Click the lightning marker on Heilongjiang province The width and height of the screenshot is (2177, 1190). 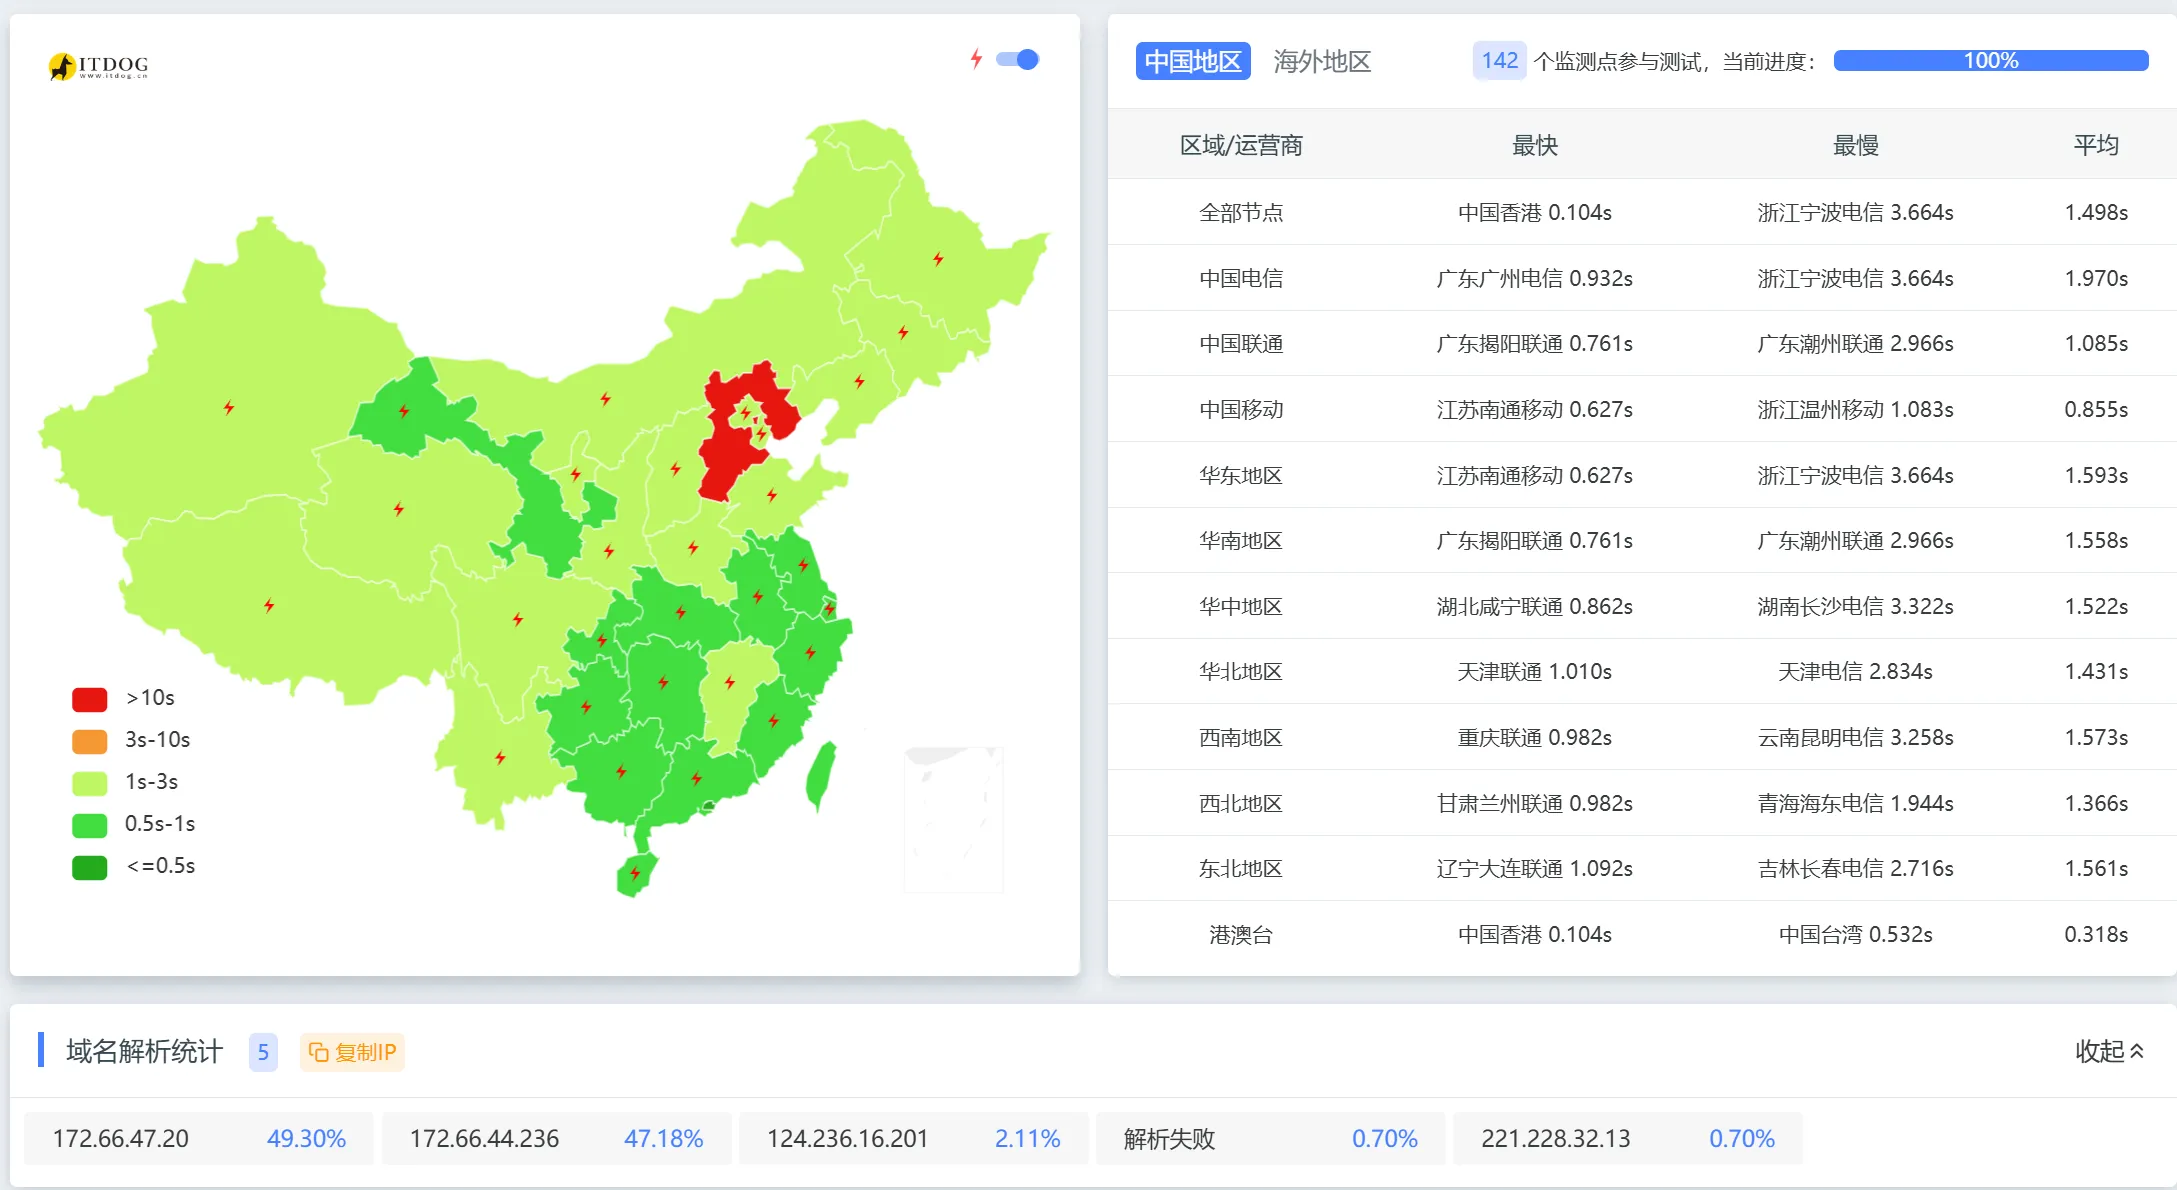[938, 259]
